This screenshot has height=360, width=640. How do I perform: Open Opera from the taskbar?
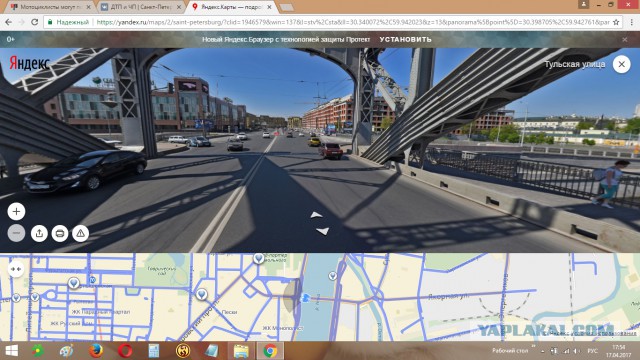(125, 351)
